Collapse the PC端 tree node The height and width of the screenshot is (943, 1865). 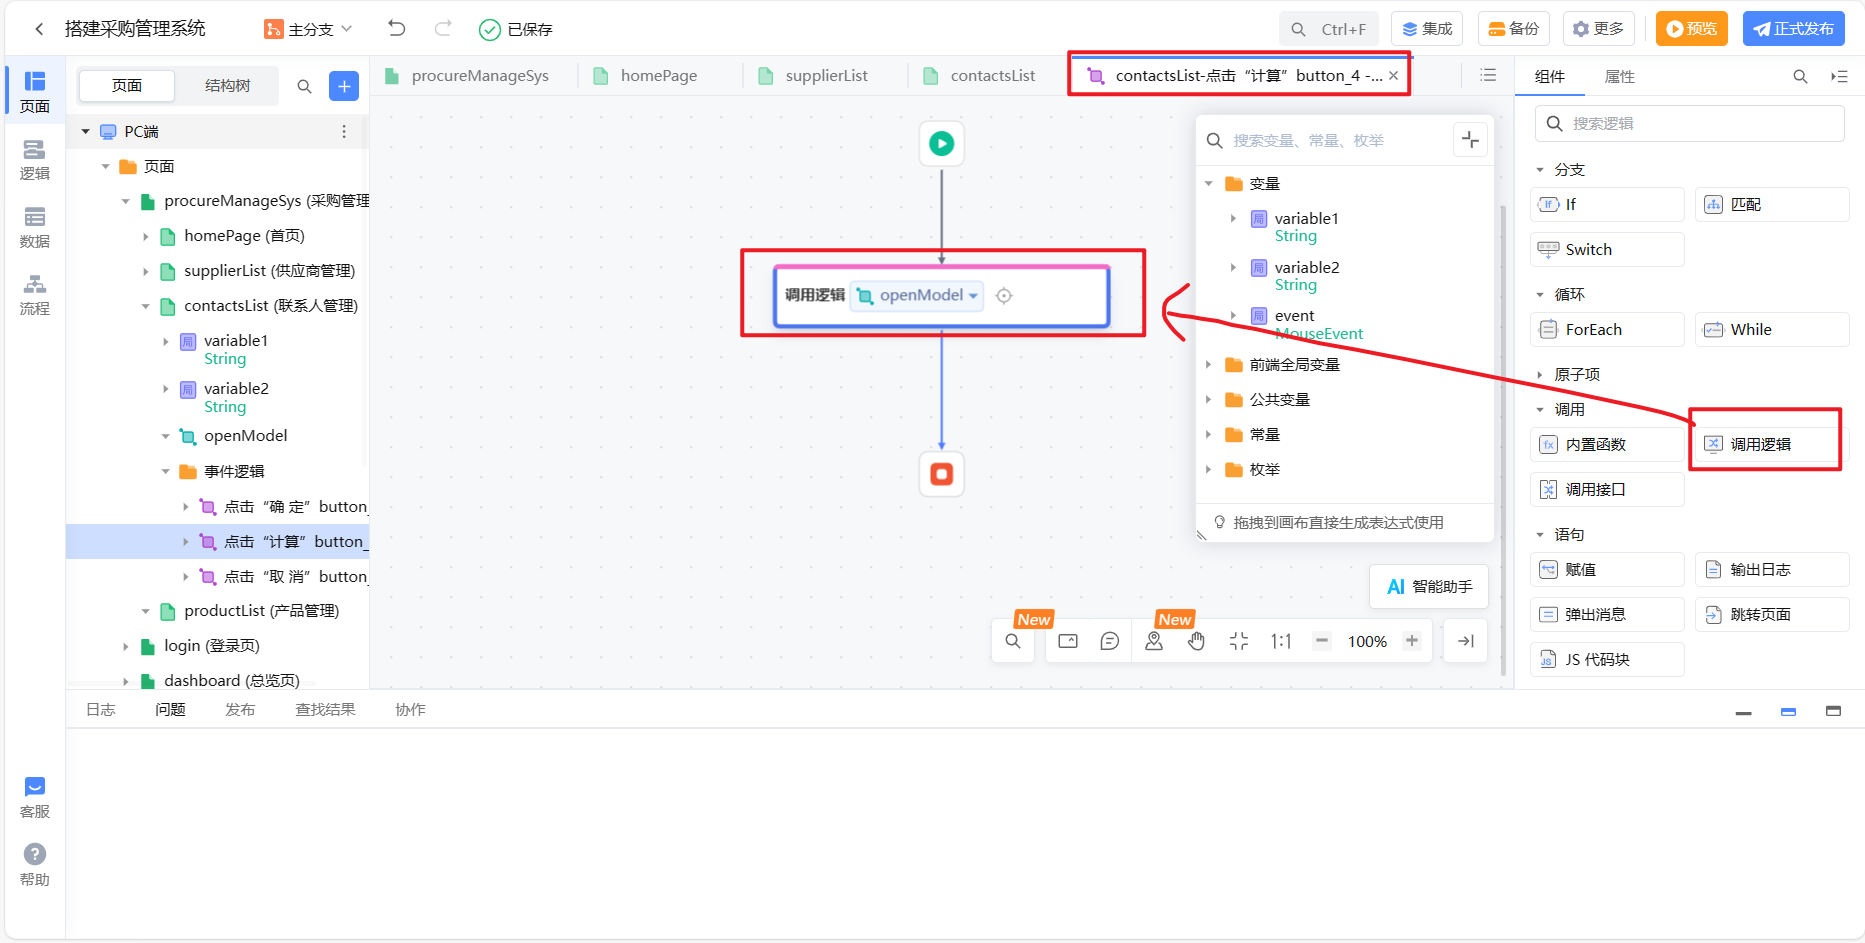pos(86,132)
